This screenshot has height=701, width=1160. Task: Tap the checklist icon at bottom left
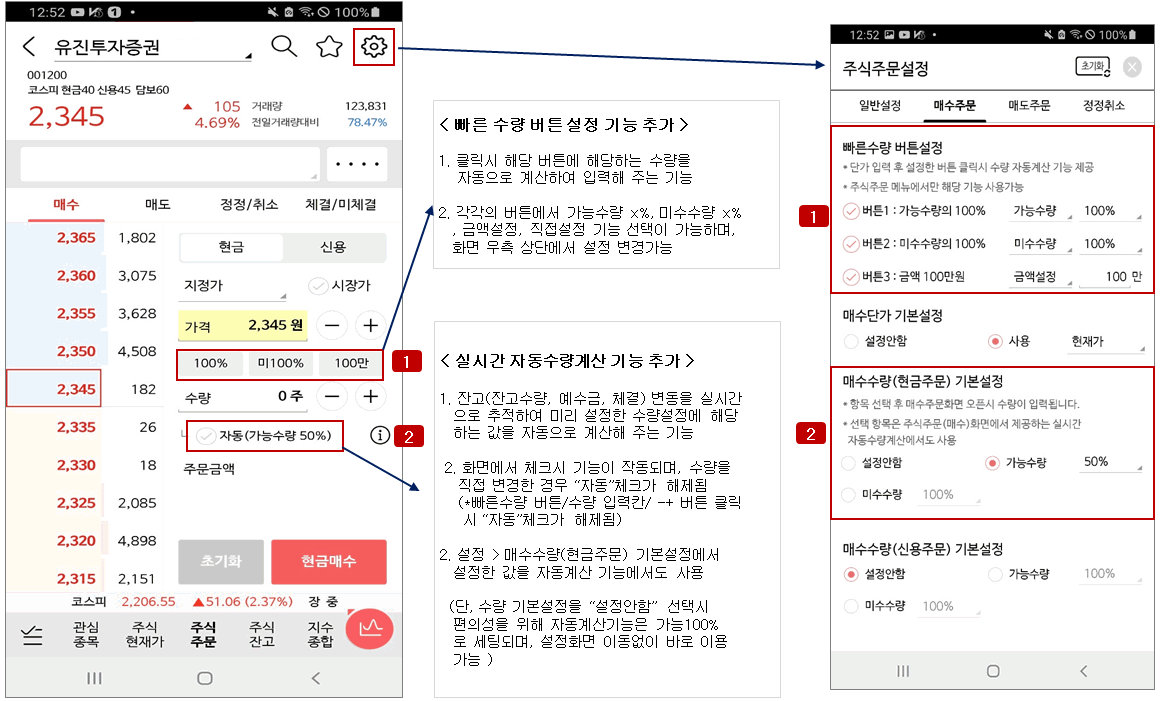pyautogui.click(x=32, y=632)
